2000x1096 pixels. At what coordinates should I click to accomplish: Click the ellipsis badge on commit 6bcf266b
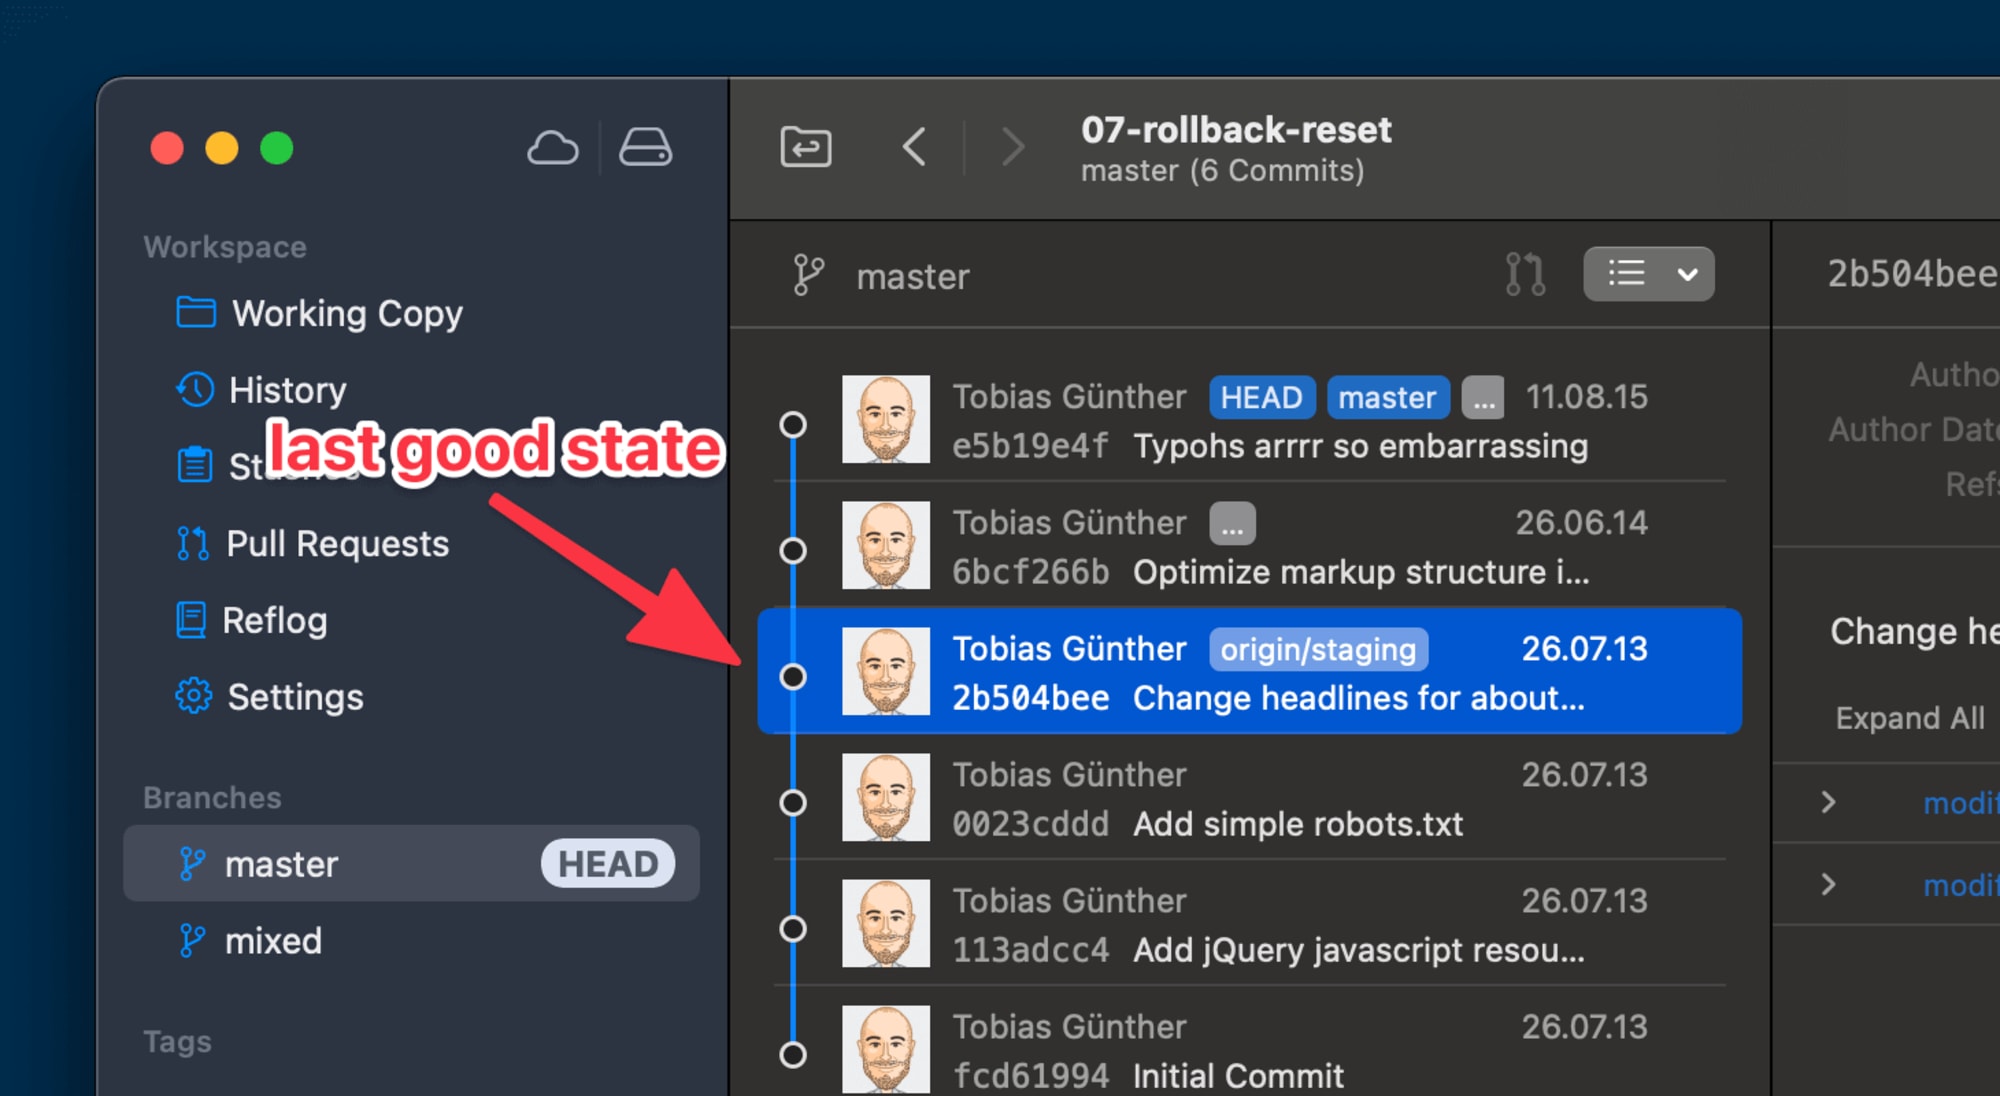[1232, 523]
